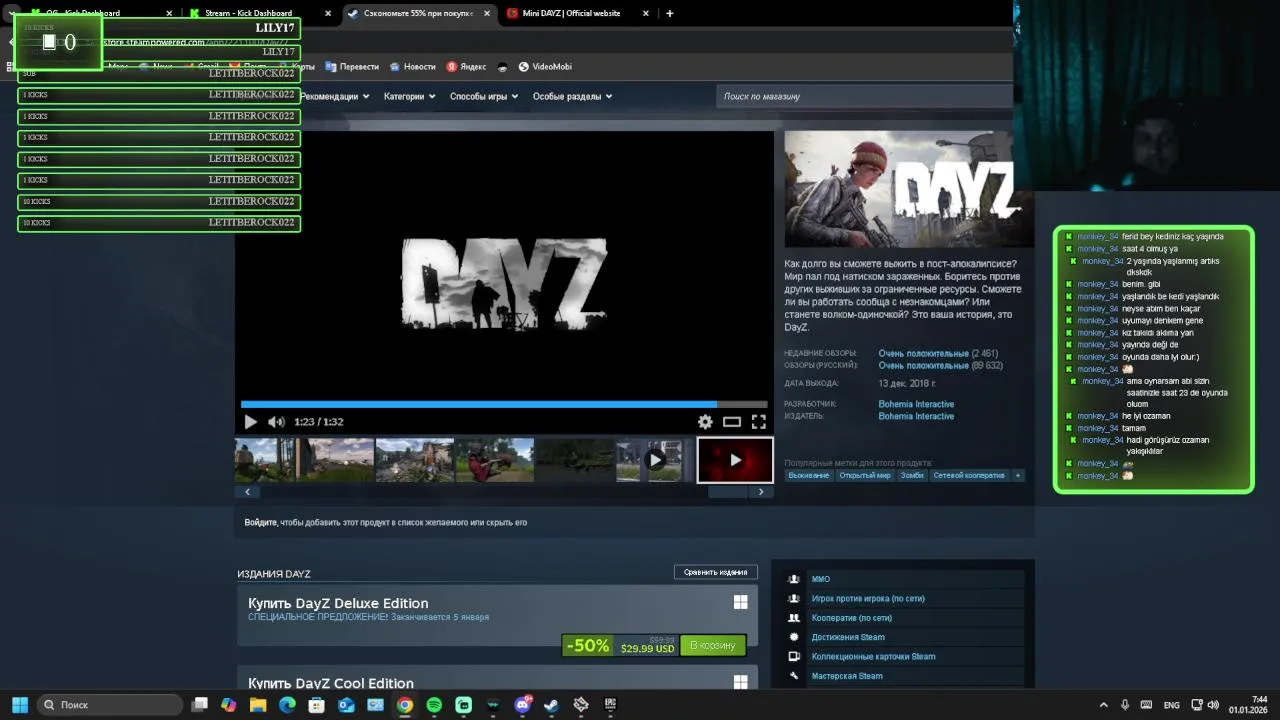
Task: Open developer Bohemia Interactive link
Action: (x=916, y=405)
